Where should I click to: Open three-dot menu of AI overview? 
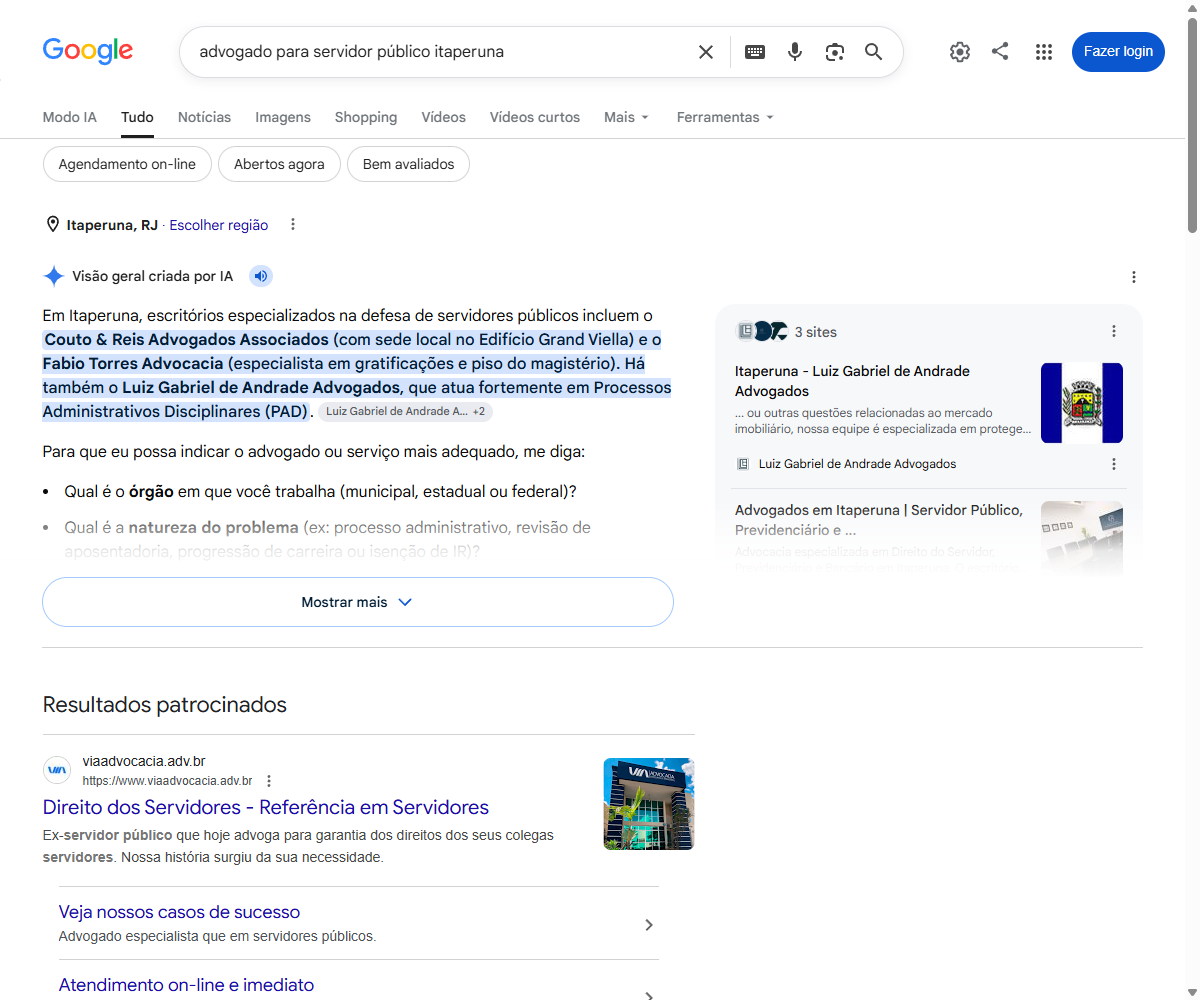pyautogui.click(x=1134, y=277)
